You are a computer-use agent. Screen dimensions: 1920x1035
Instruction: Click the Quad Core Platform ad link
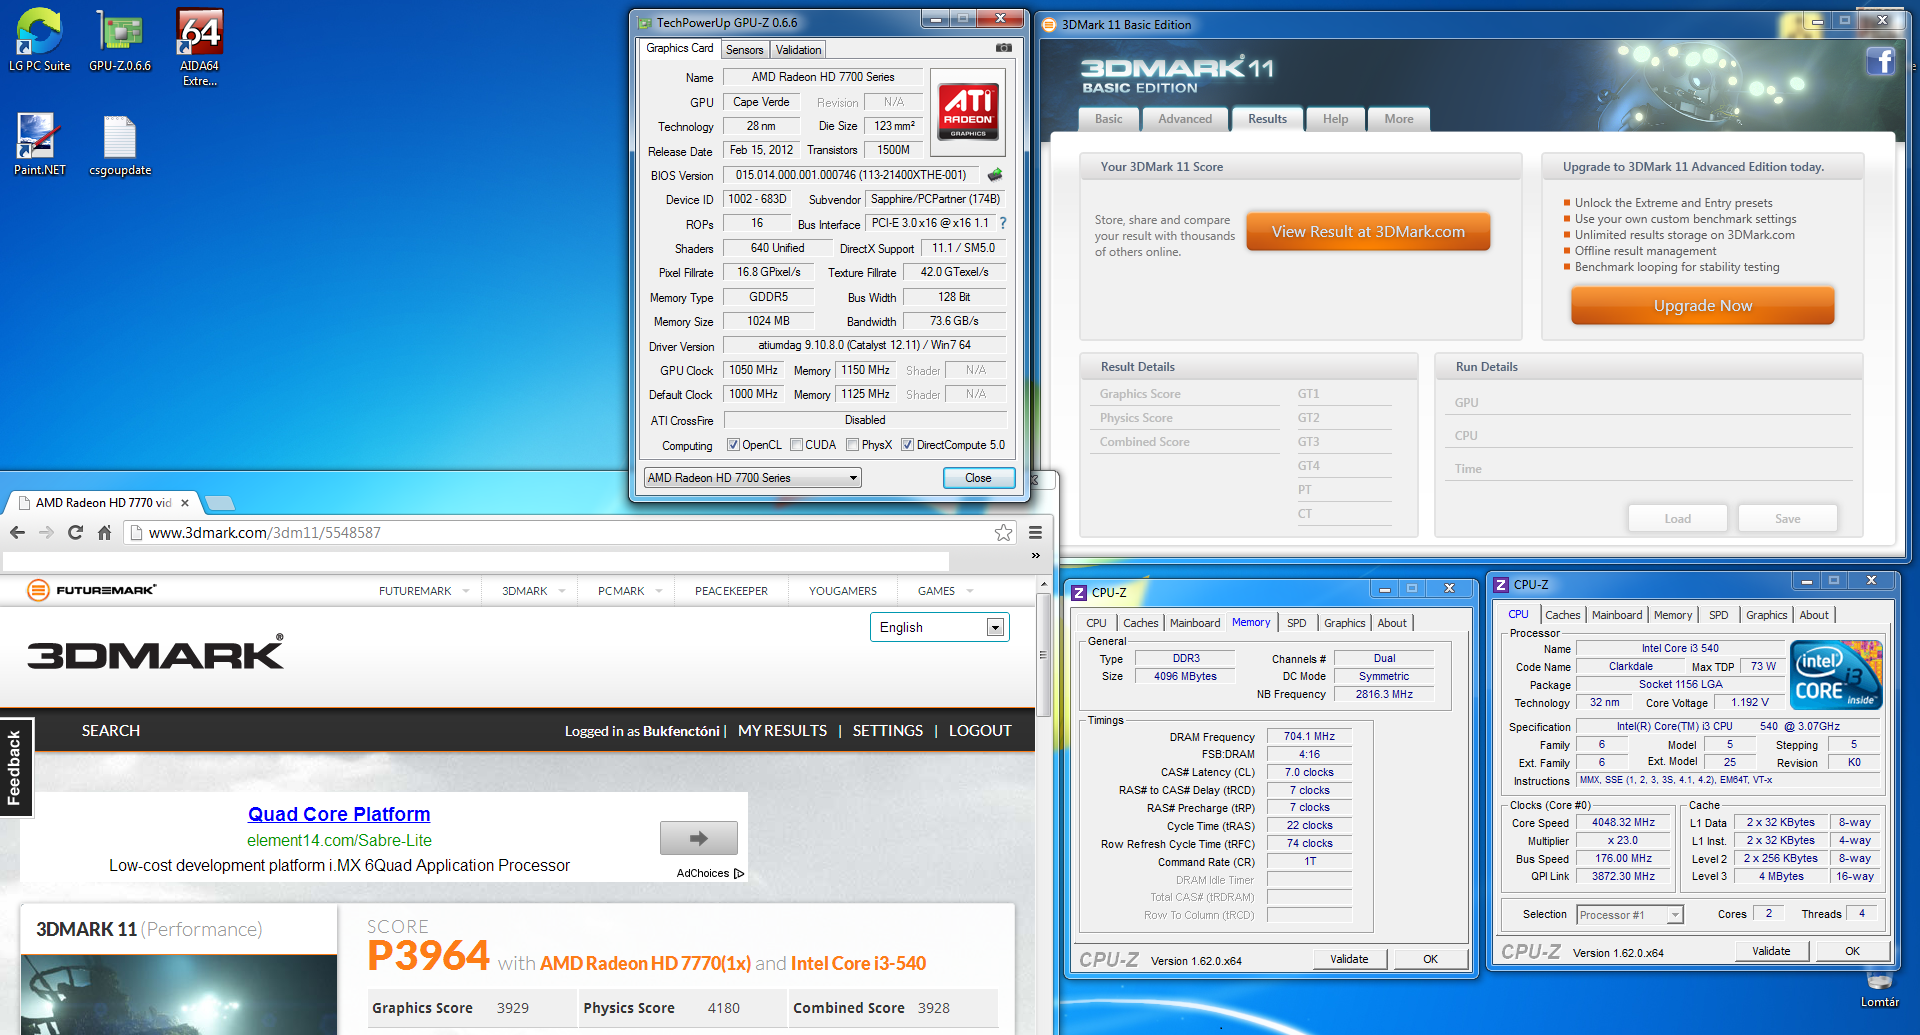tap(339, 814)
